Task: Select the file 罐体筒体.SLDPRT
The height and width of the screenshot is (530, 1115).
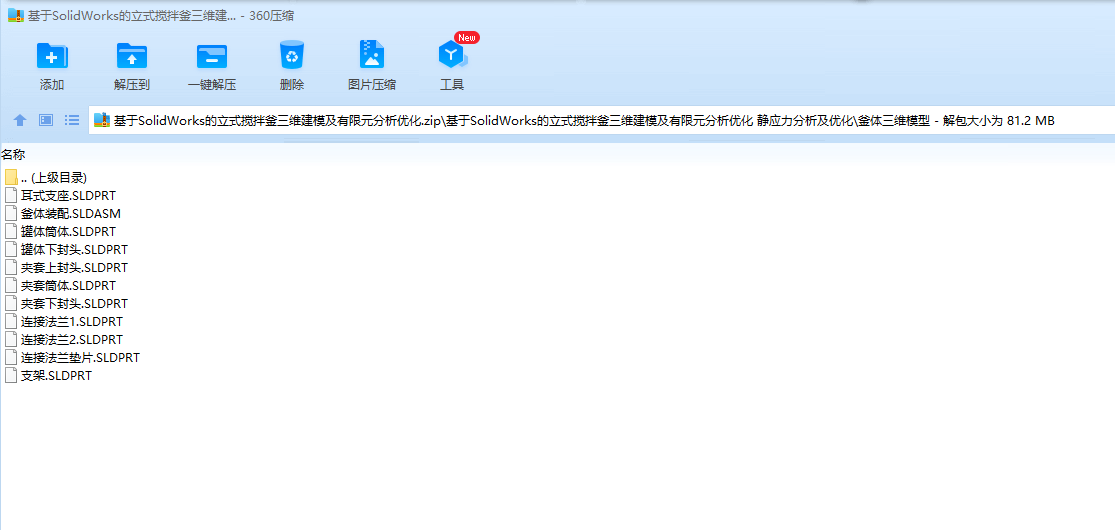Action: (x=68, y=231)
